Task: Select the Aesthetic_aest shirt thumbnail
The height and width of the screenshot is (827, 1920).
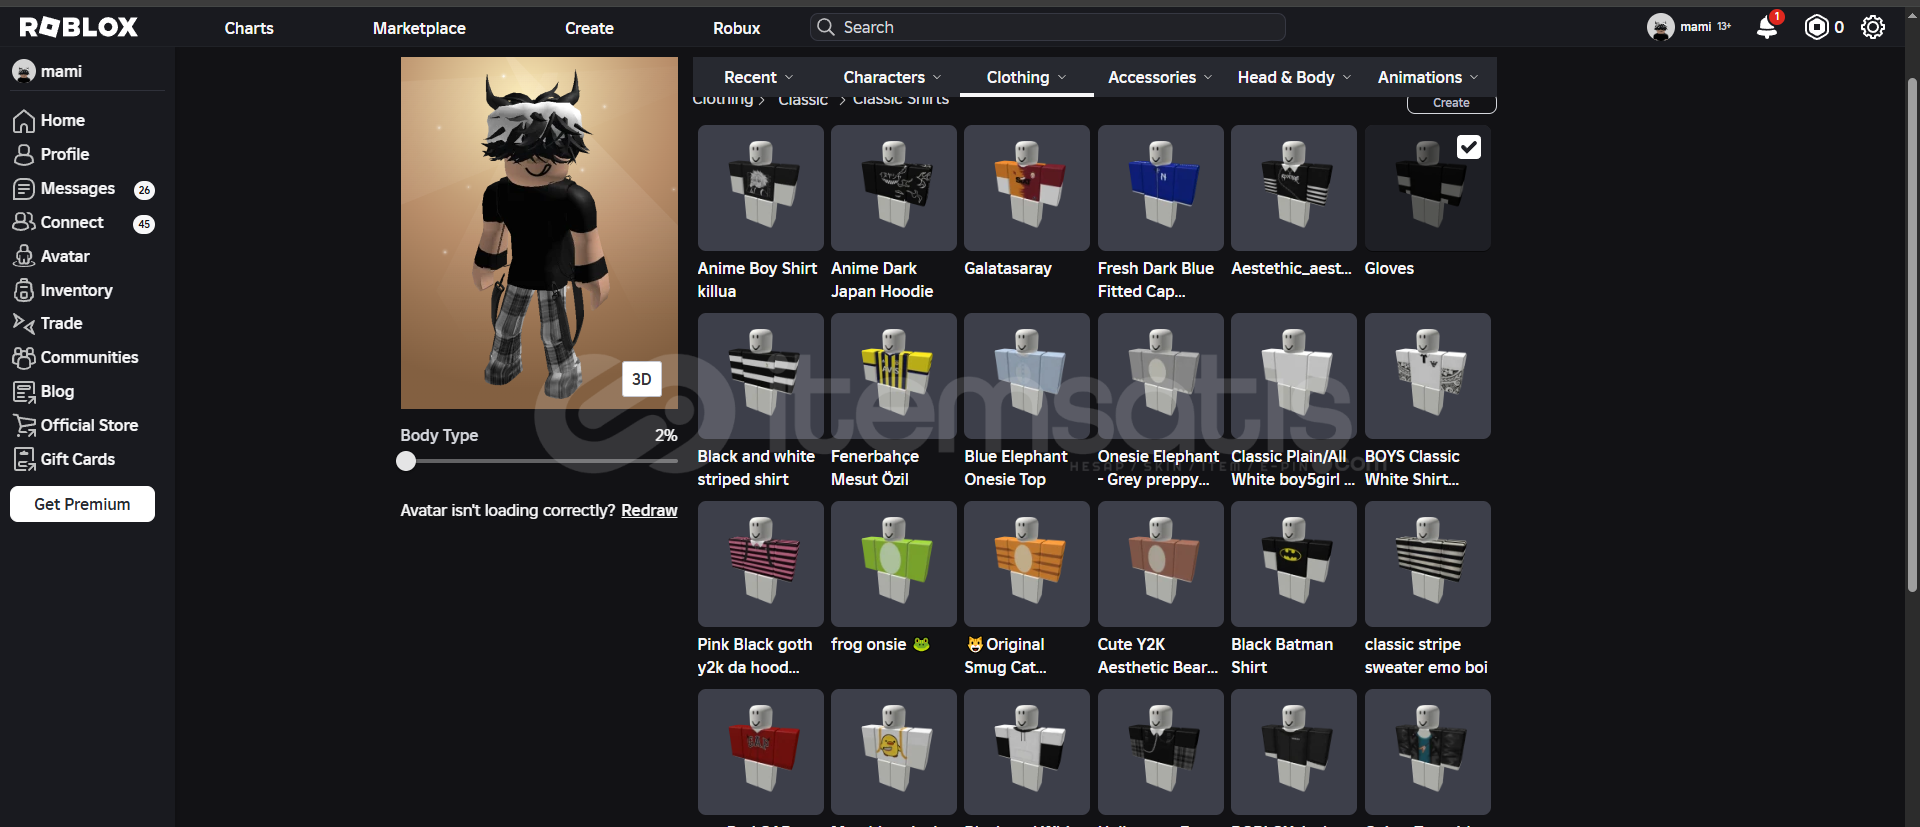Action: [1294, 188]
